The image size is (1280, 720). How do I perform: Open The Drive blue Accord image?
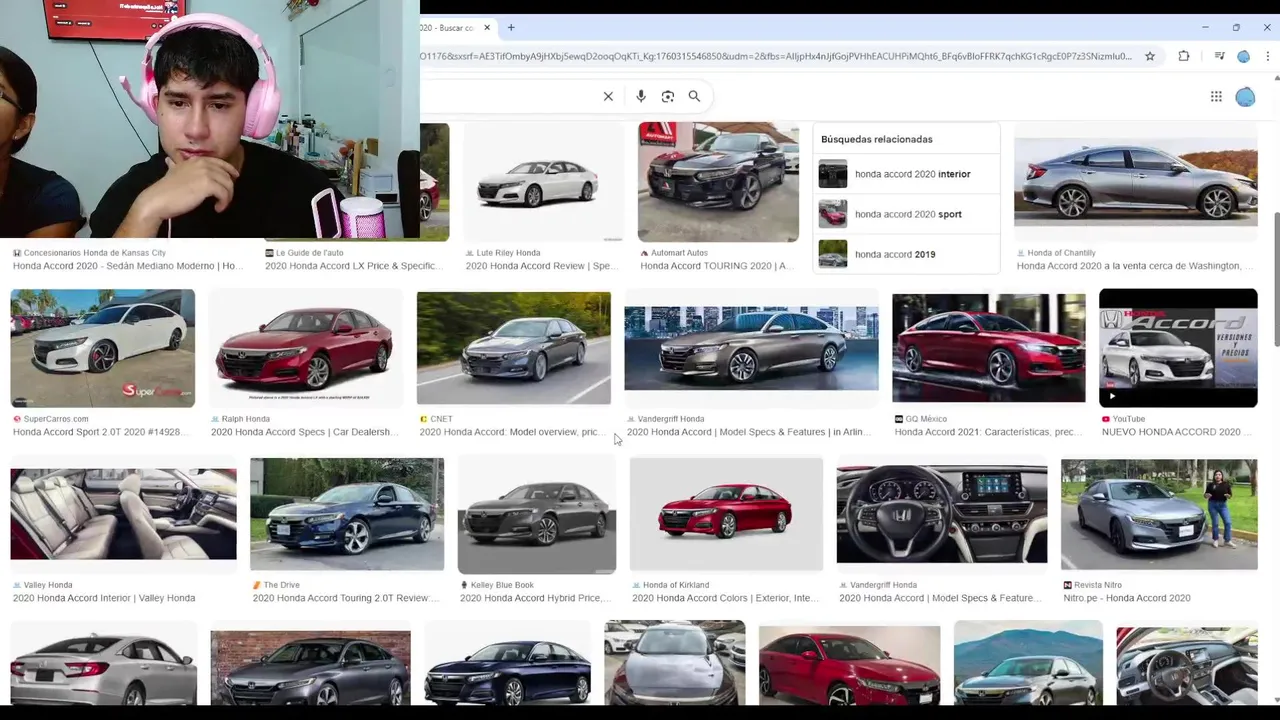coord(347,514)
